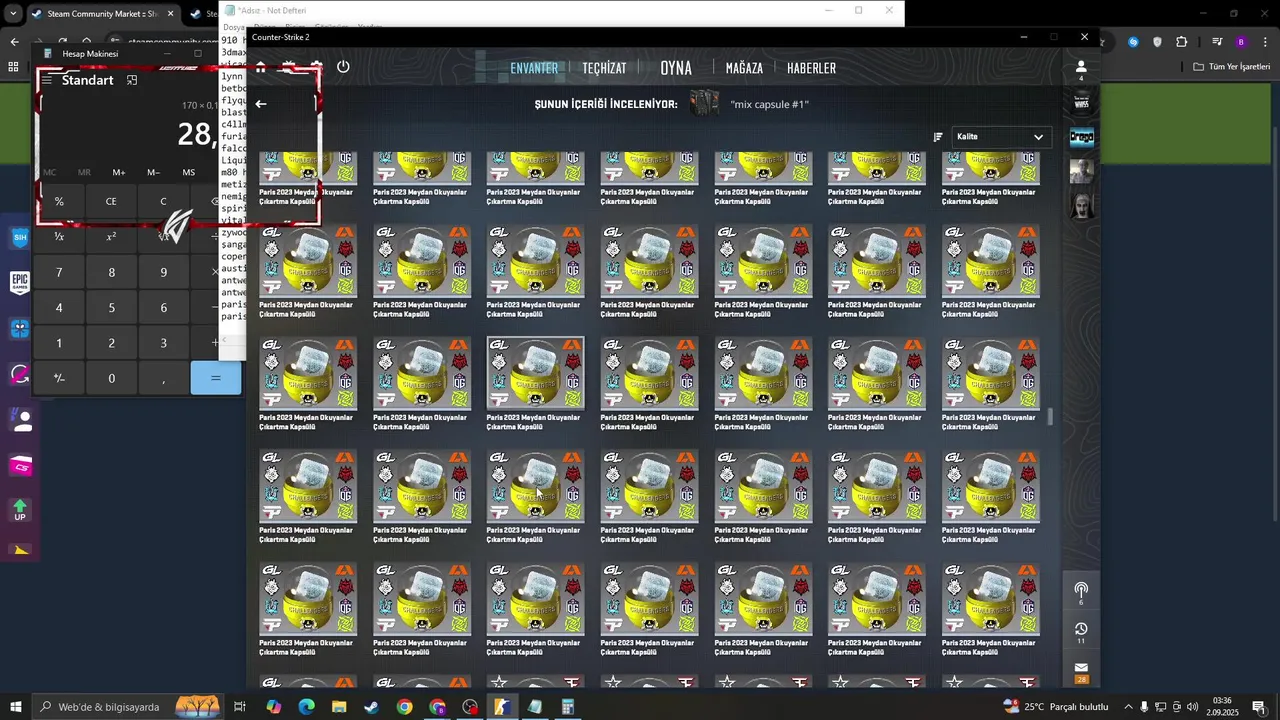
Task: Switch to Steam Community Market Chrome tab
Action: pos(102,14)
